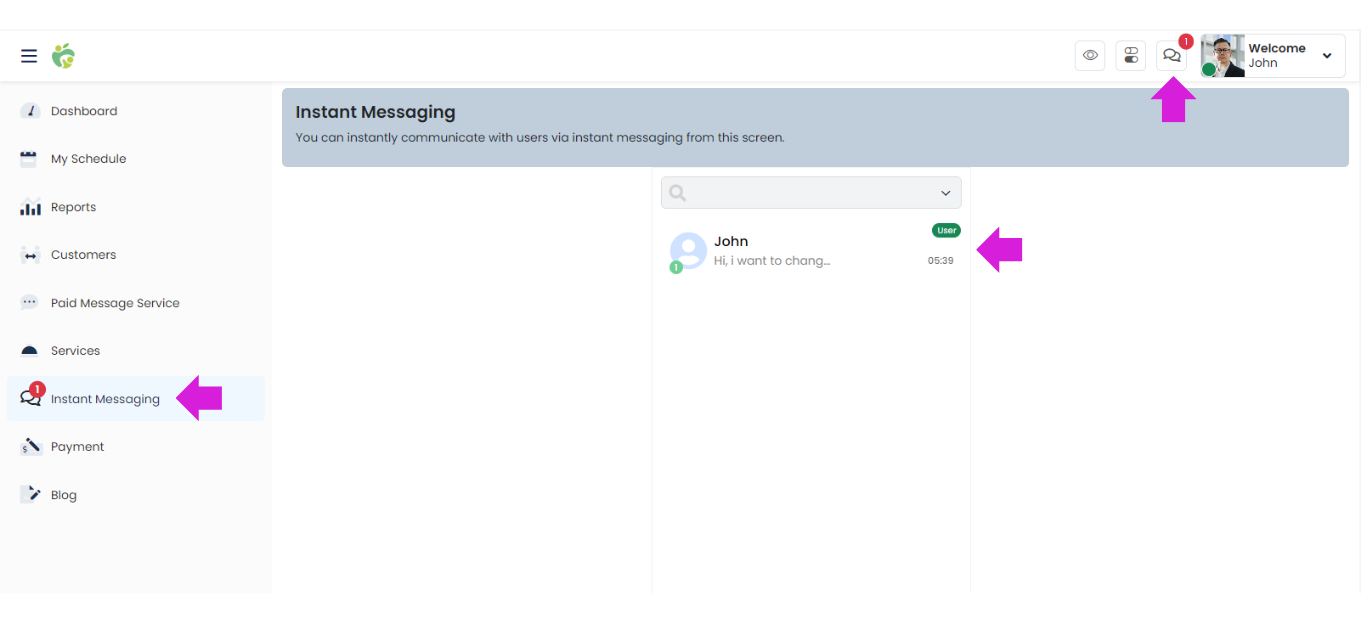This screenshot has width=1361, height=623.
Task: Click John's avatar in conversation list
Action: click(x=688, y=250)
